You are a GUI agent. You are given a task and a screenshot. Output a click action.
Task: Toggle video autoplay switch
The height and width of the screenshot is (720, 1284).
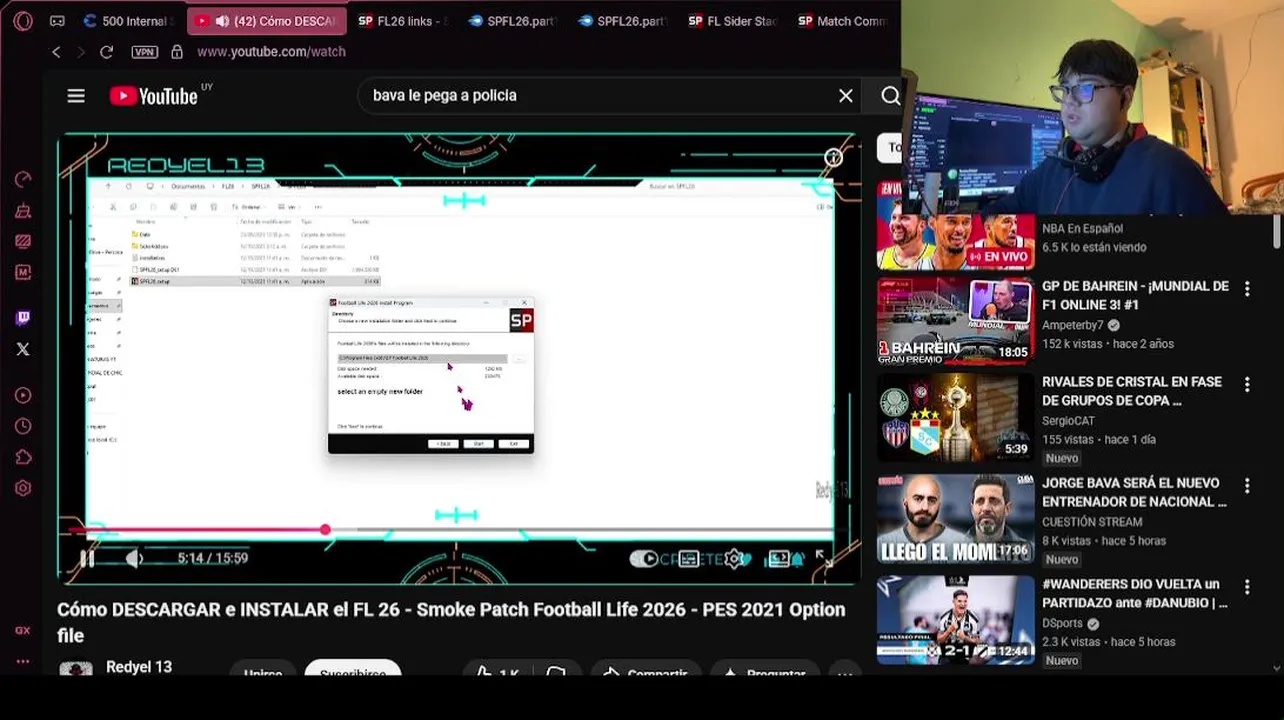tap(645, 559)
